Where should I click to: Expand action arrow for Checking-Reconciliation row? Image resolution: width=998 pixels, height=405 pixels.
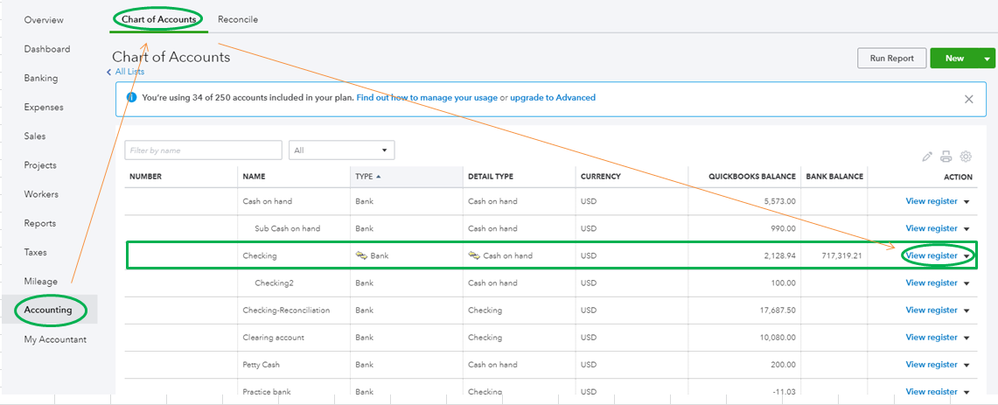pyautogui.click(x=967, y=311)
